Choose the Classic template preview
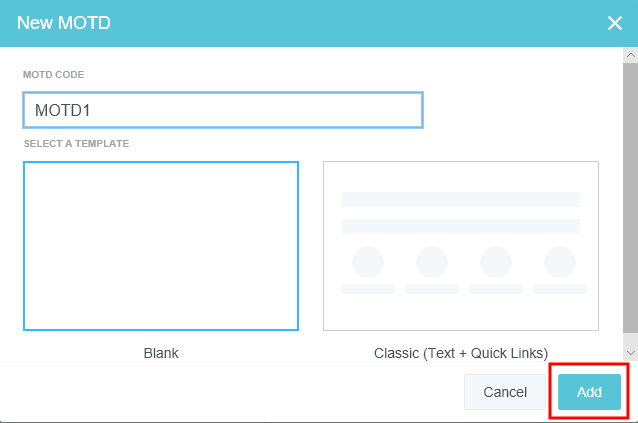 pos(460,246)
